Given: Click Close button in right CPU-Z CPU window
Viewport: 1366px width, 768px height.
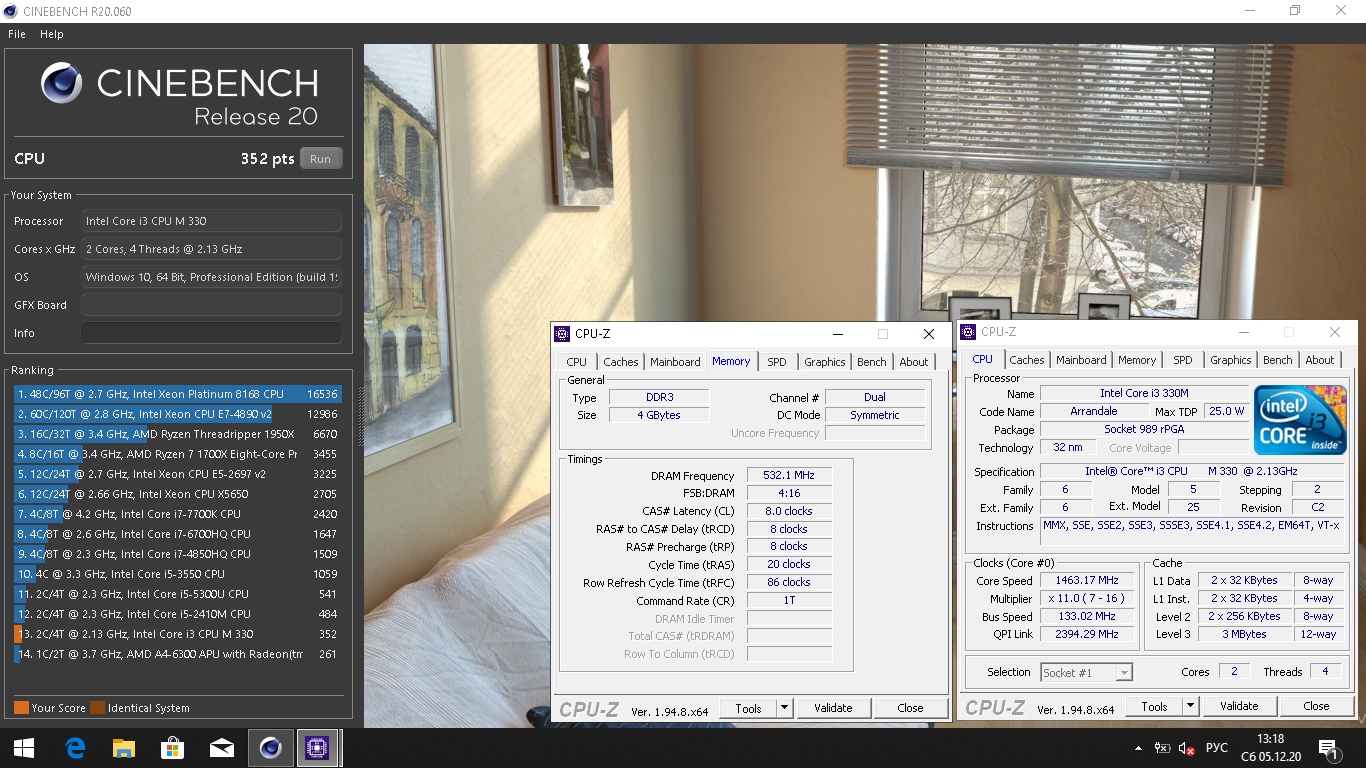Looking at the screenshot, I should point(1316,706).
